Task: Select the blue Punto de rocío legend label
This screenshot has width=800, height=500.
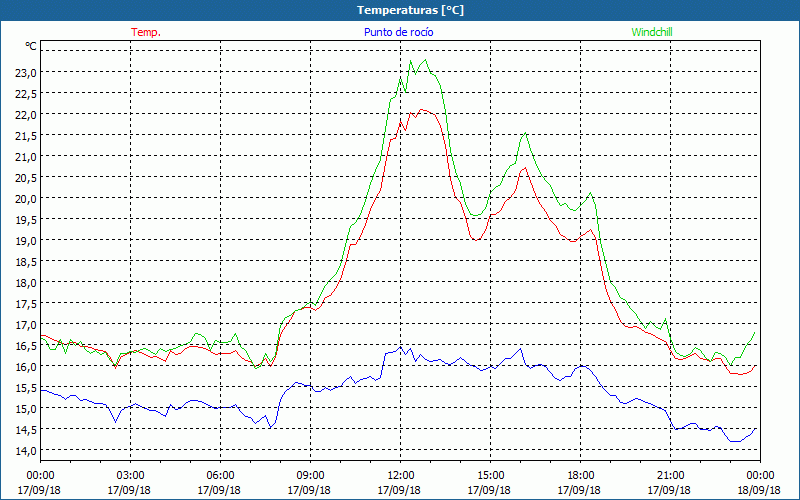Action: pos(398,32)
